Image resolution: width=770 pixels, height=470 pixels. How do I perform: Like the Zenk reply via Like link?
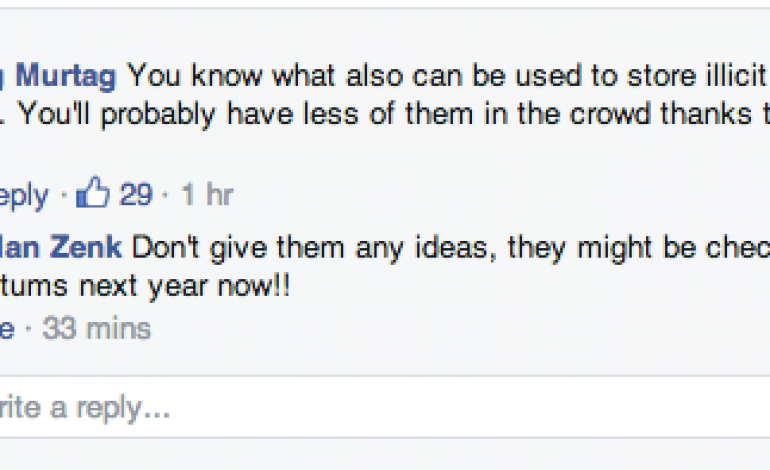point(6,327)
